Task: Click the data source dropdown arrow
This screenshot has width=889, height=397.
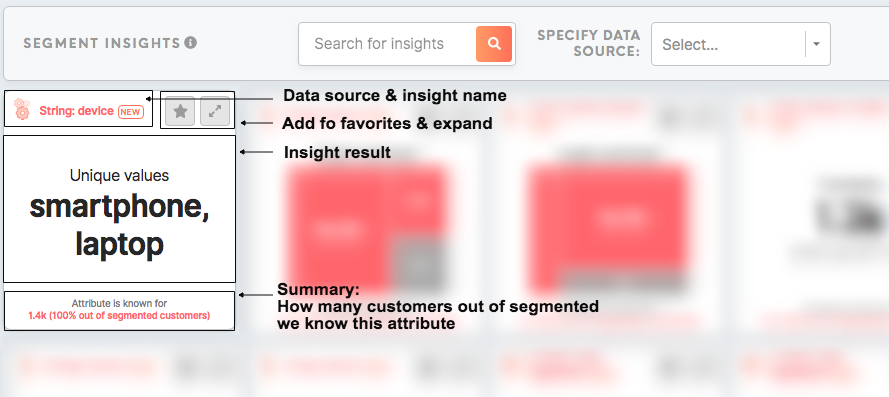Action: (x=816, y=44)
